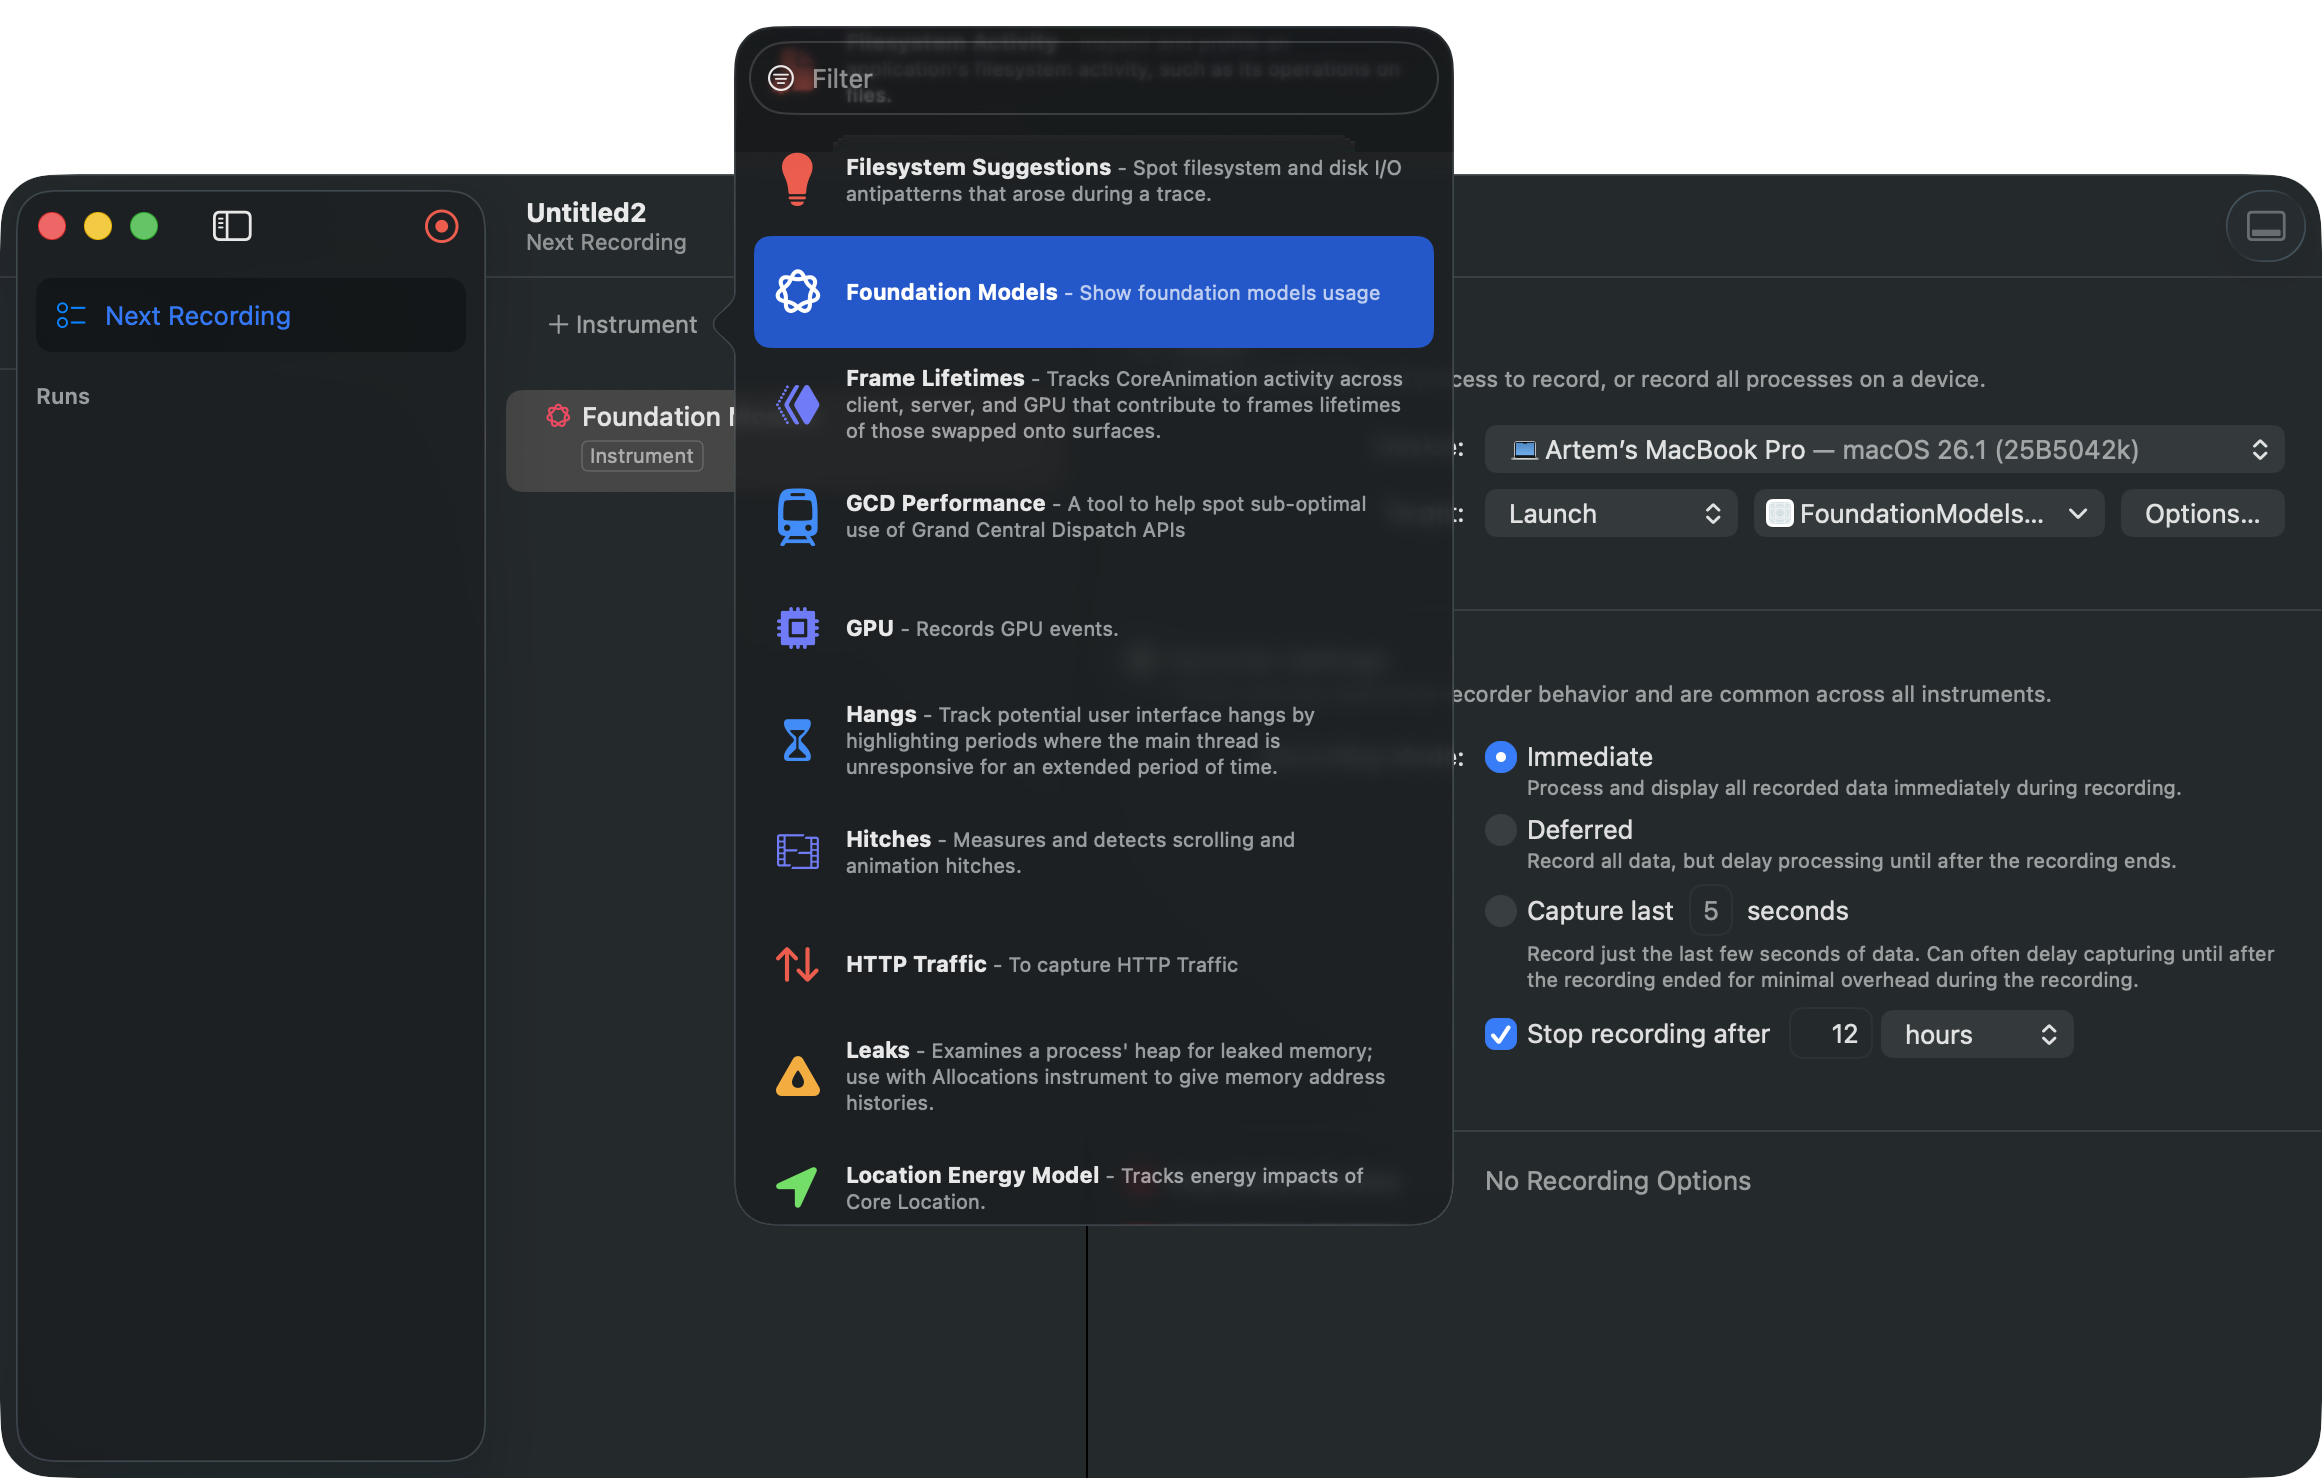Viewport: 2322px width, 1478px height.
Task: Choose Foundation Models from instrument list
Action: pyautogui.click(x=1093, y=292)
